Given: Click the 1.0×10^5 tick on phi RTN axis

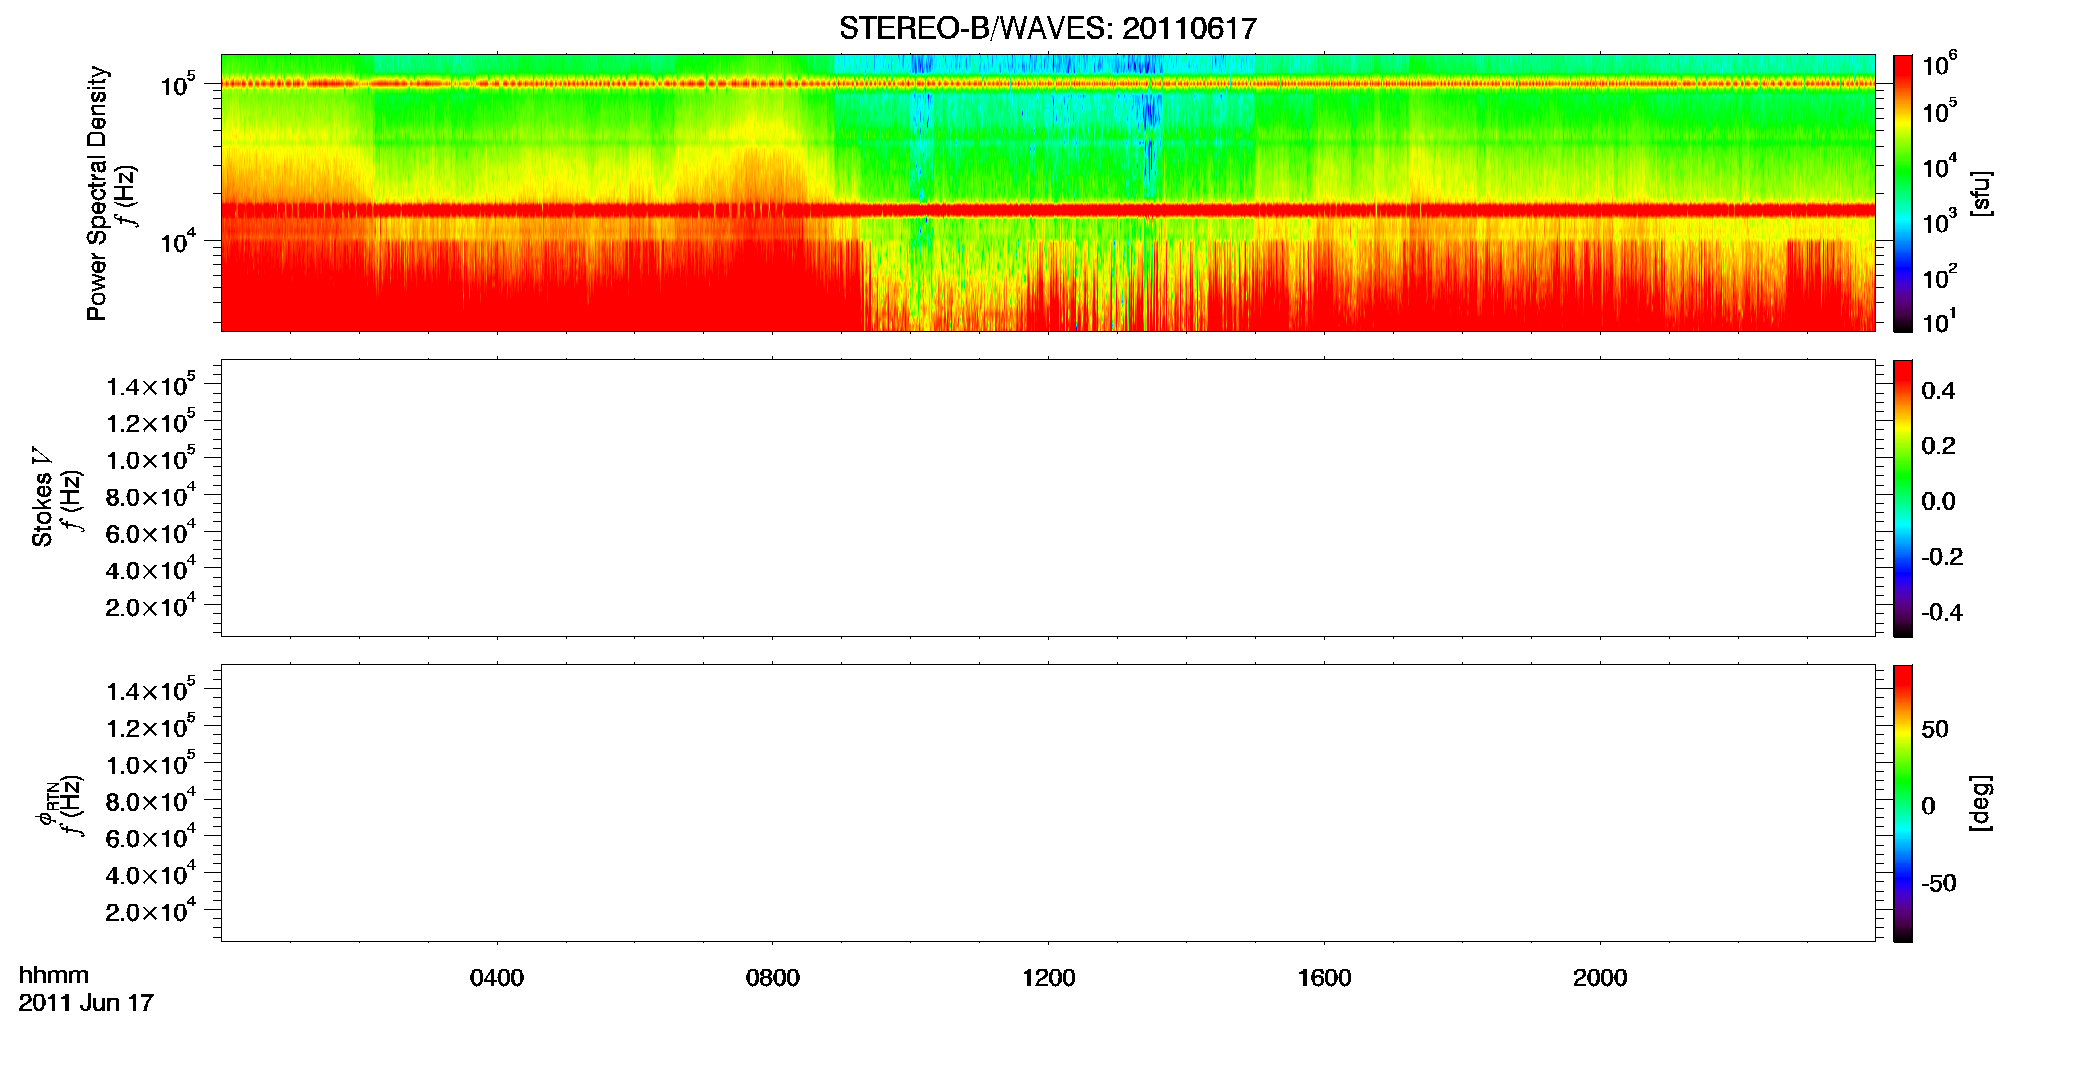Looking at the screenshot, I should (x=151, y=762).
